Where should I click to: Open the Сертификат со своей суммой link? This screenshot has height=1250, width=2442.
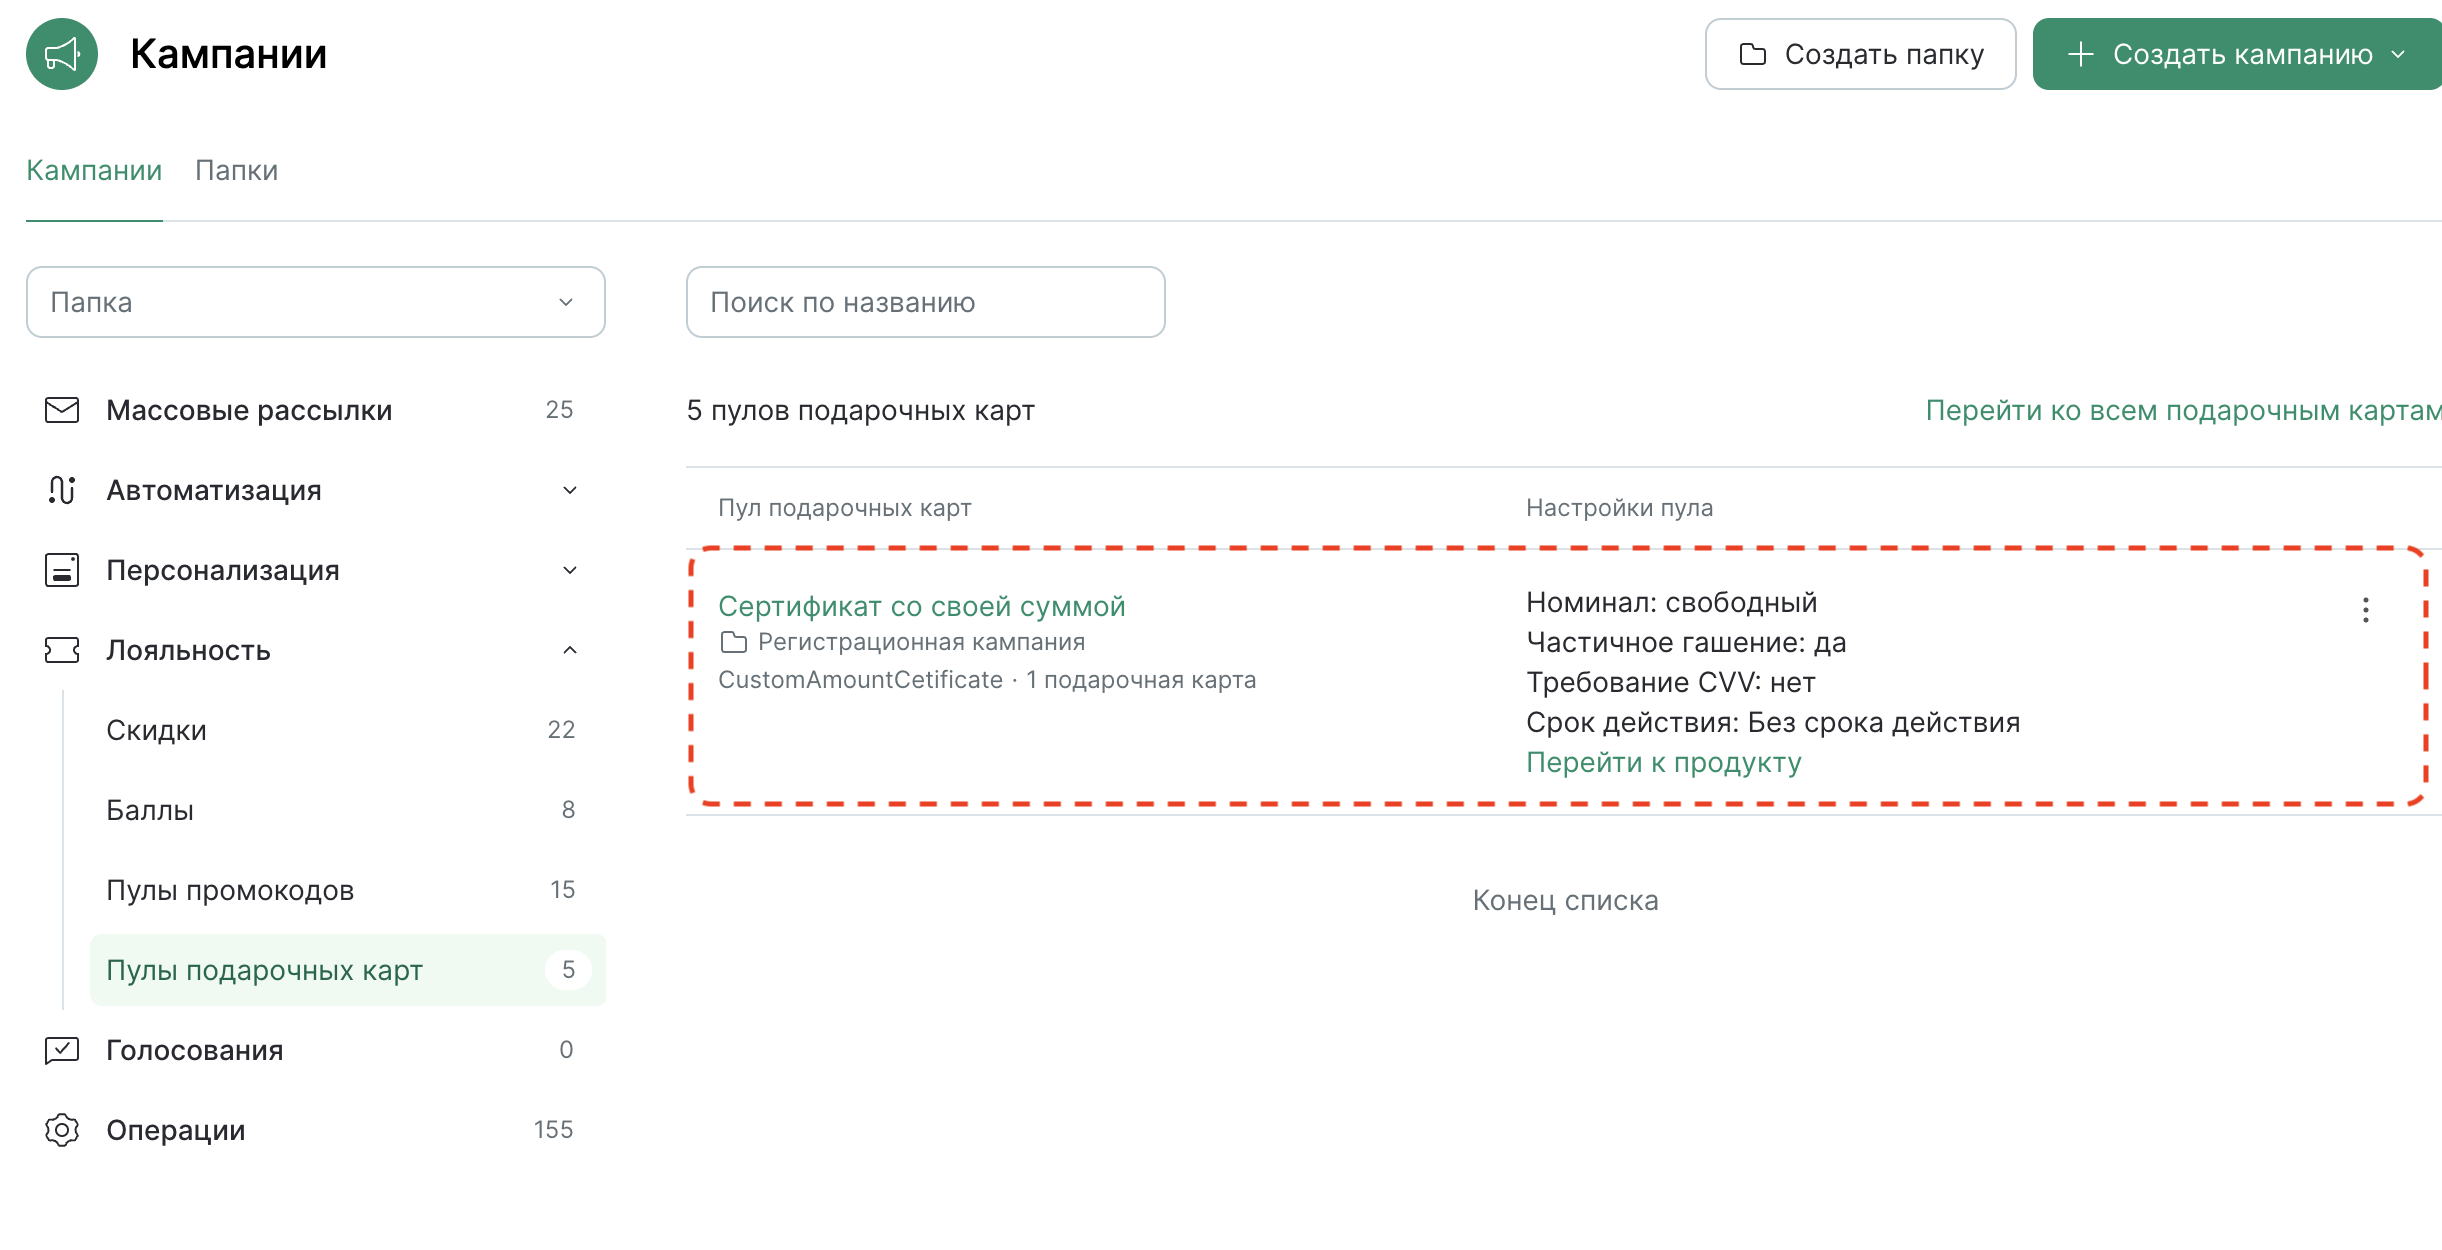click(922, 606)
